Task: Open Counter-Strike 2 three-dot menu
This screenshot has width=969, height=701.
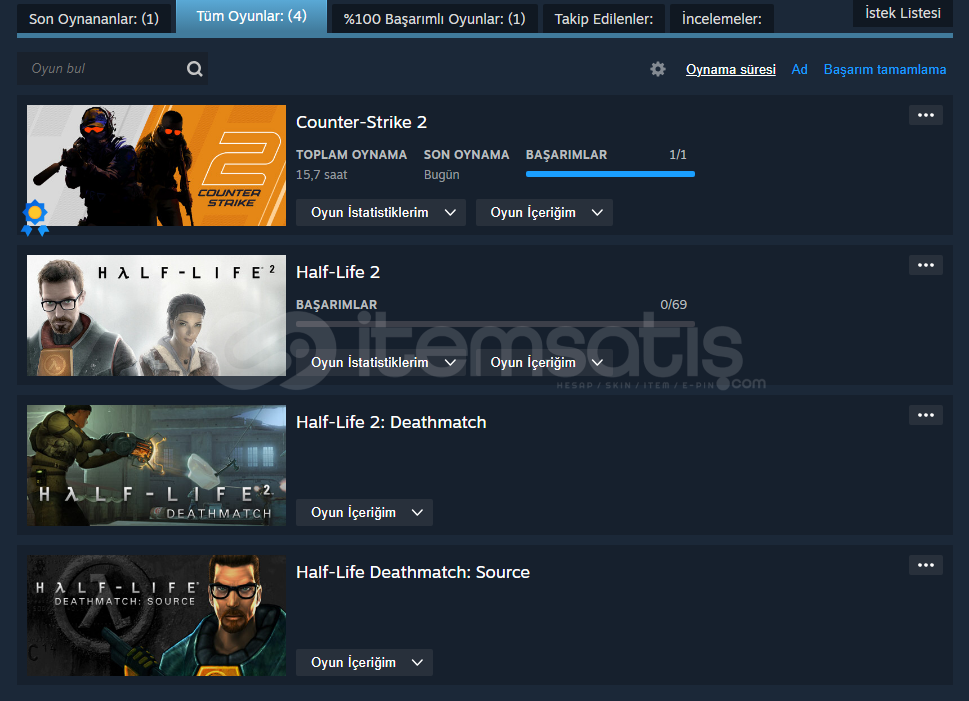Action: tap(926, 115)
